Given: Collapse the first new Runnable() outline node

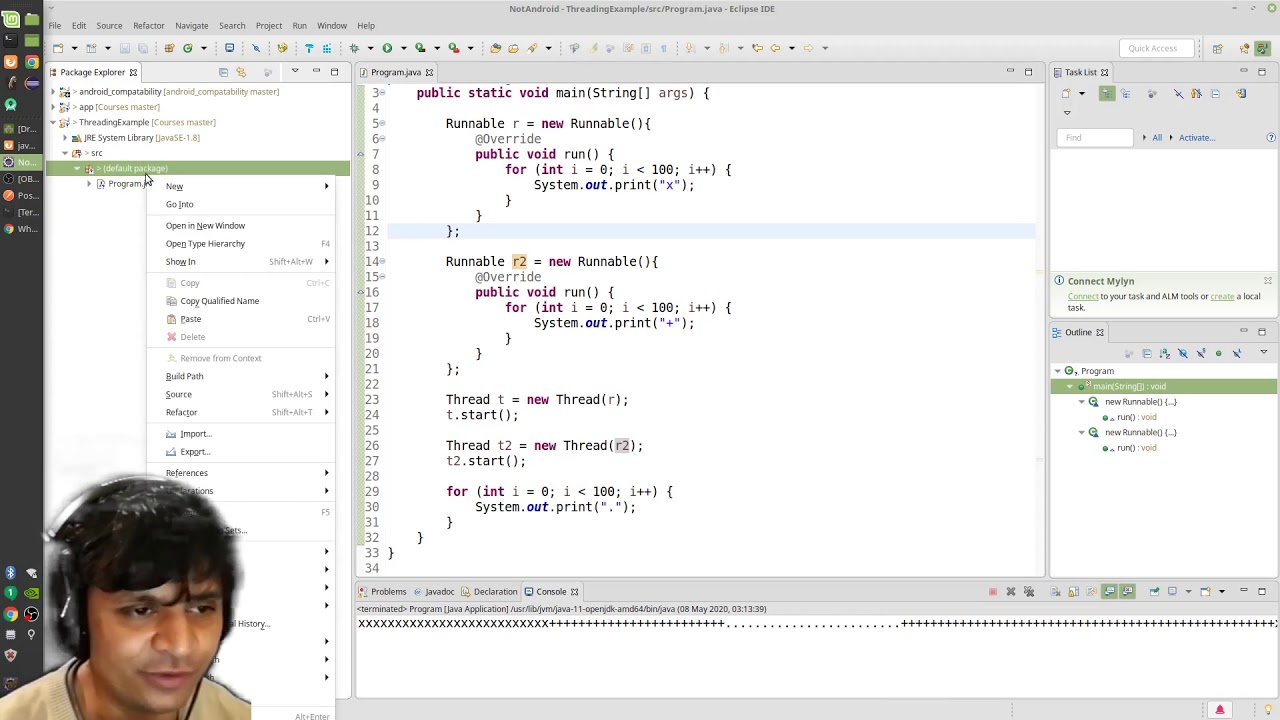Looking at the screenshot, I should [1081, 402].
